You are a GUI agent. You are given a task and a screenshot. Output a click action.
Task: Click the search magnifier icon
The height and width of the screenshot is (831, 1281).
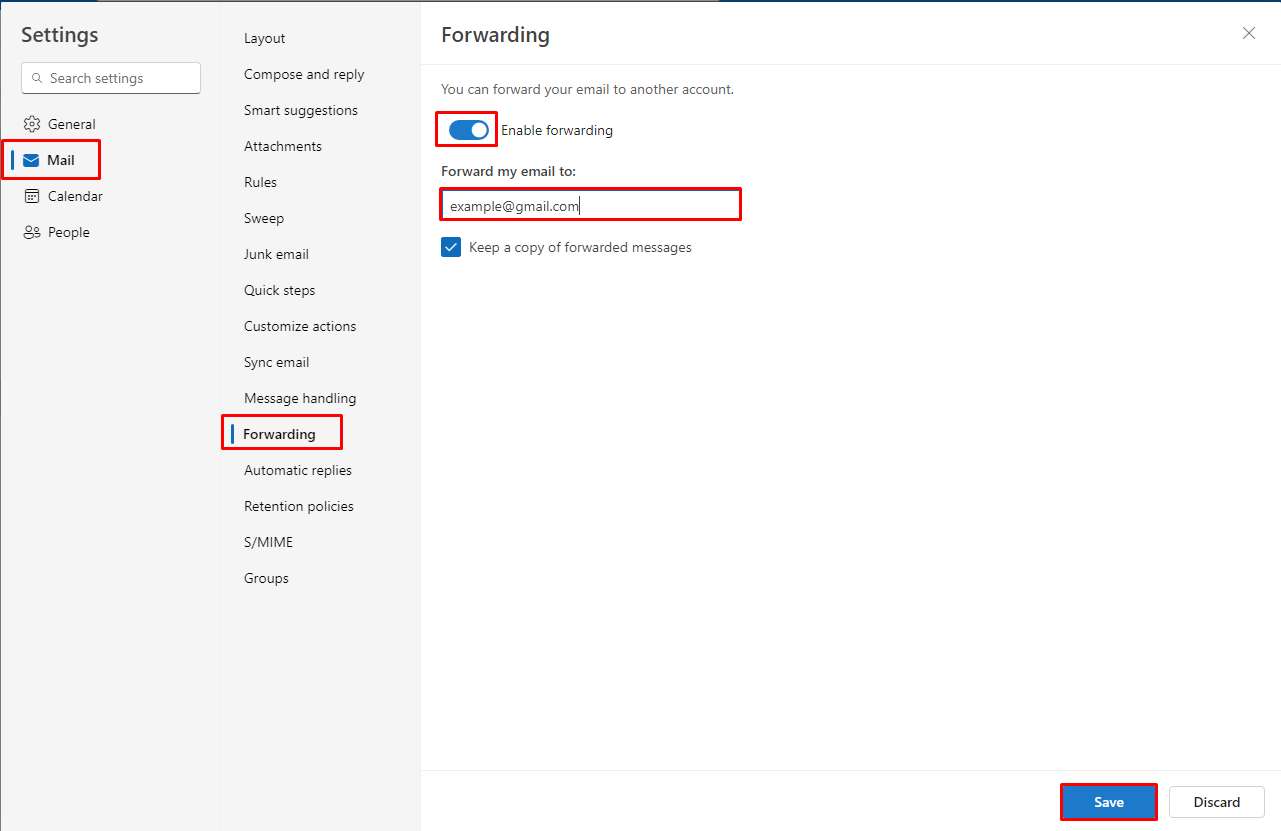tap(38, 78)
